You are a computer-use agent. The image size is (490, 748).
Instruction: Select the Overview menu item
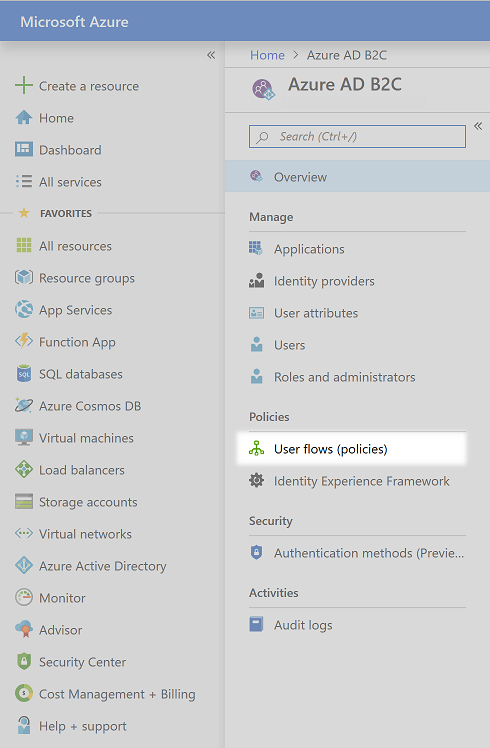[x=357, y=177]
